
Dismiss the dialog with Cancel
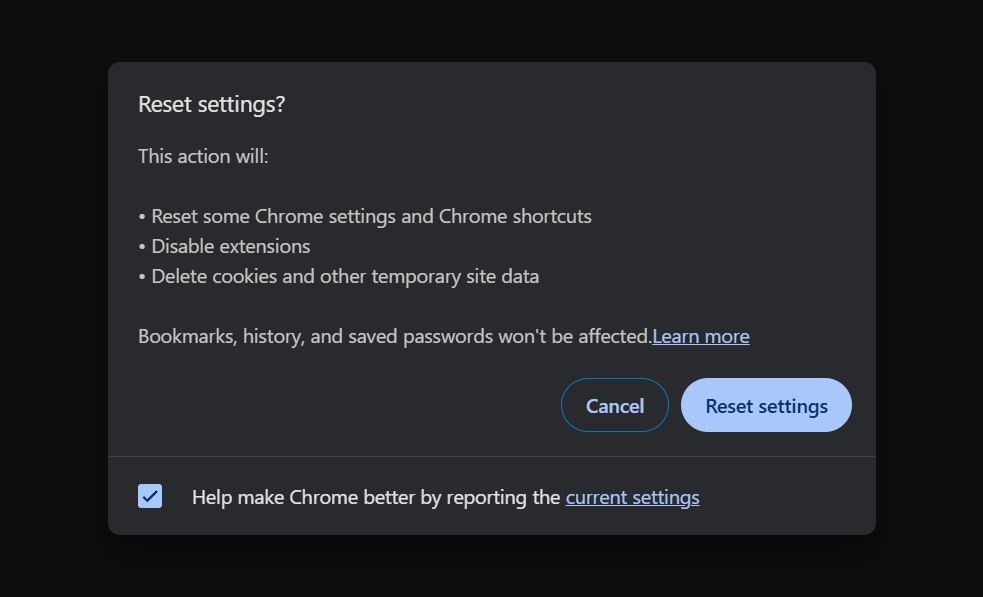click(614, 405)
